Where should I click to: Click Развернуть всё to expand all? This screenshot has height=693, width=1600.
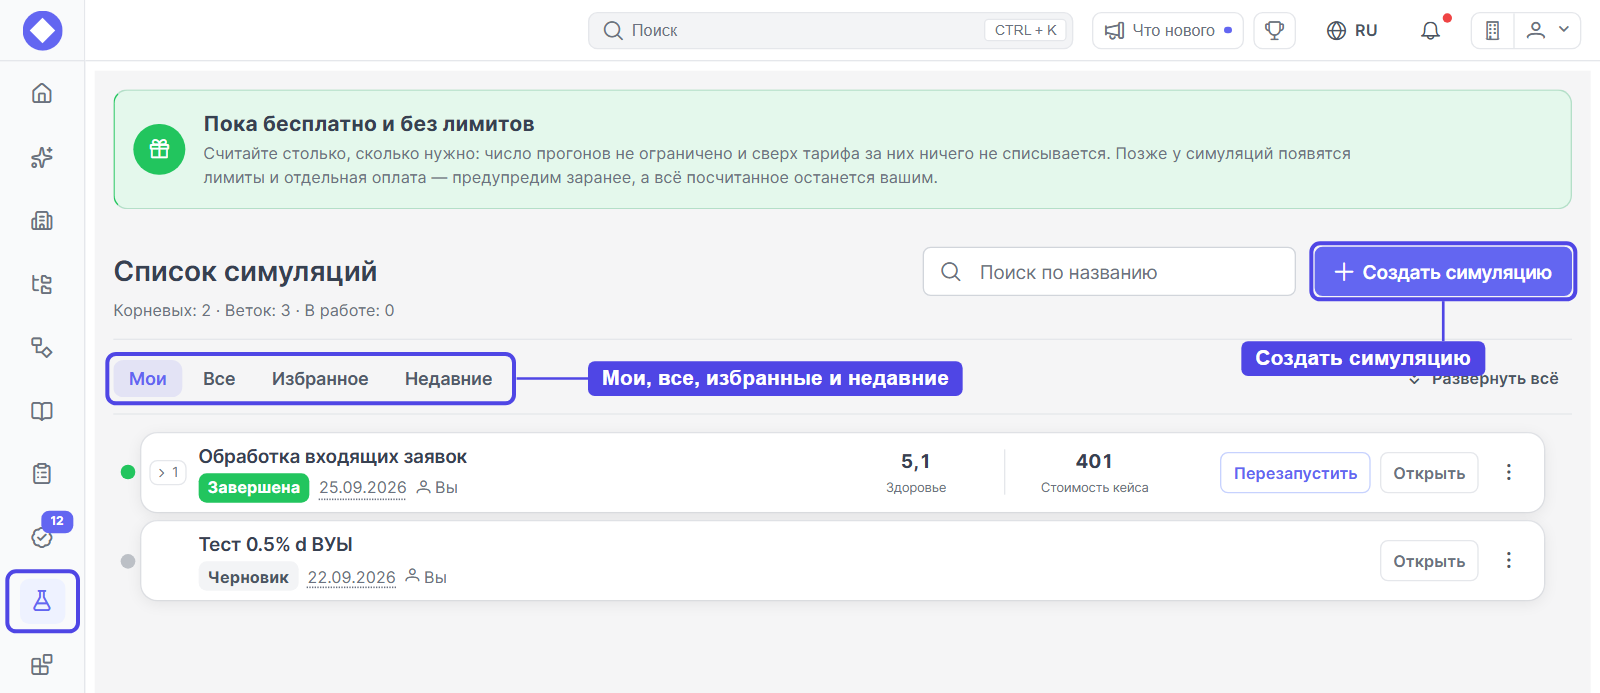point(1484,379)
